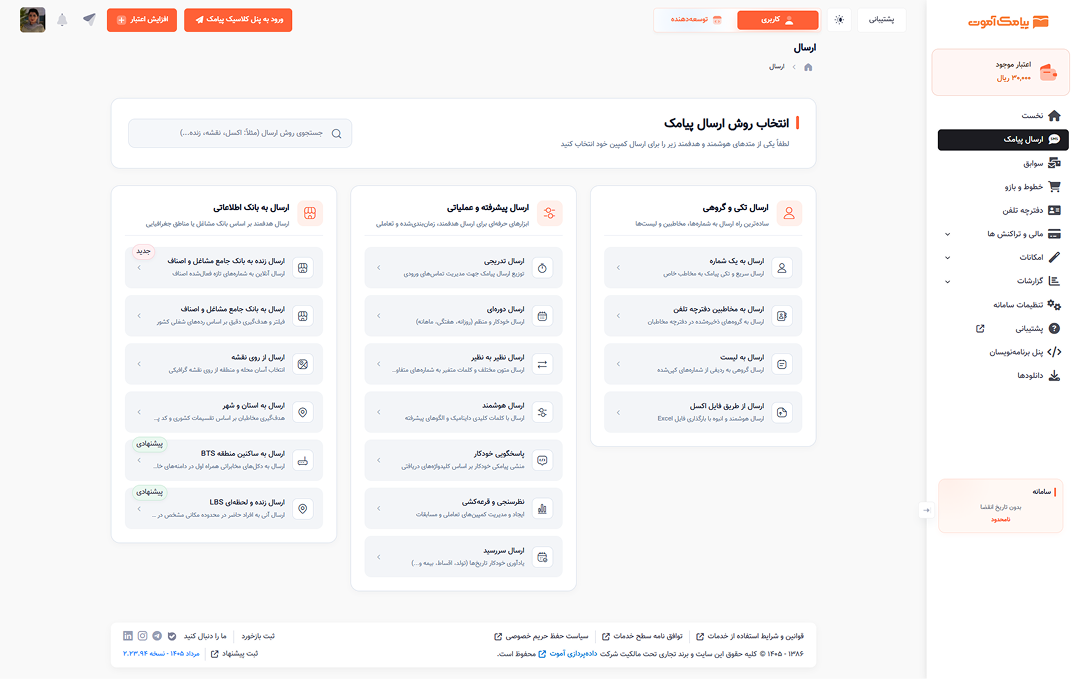Open ارسال به یک شماره card
The height and width of the screenshot is (679, 1075).
(x=703, y=267)
